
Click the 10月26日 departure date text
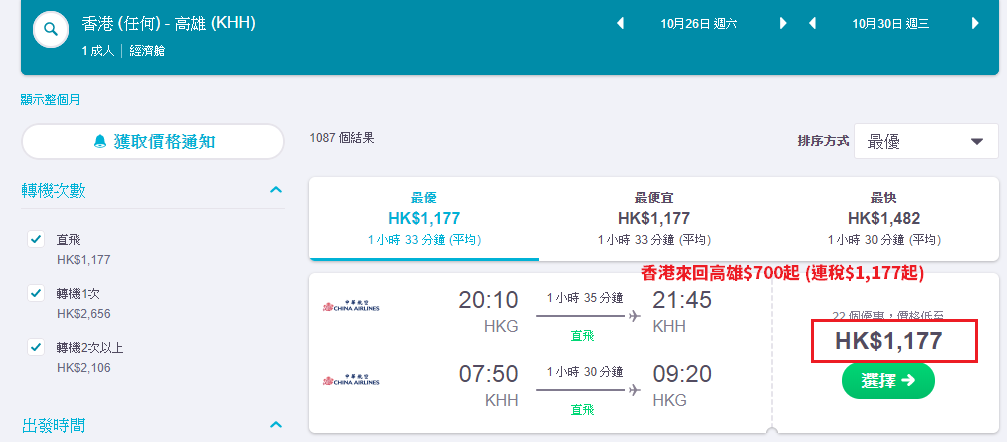699,24
